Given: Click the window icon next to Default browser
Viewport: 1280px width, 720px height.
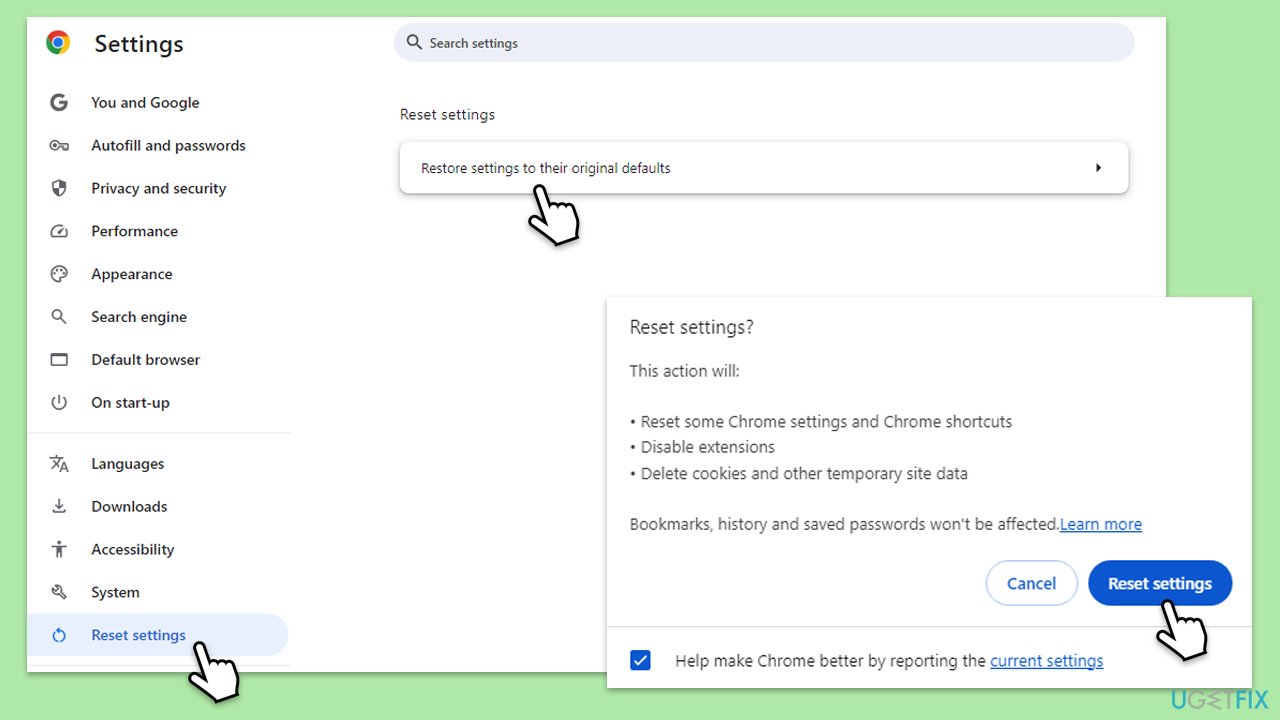Looking at the screenshot, I should click(59, 359).
